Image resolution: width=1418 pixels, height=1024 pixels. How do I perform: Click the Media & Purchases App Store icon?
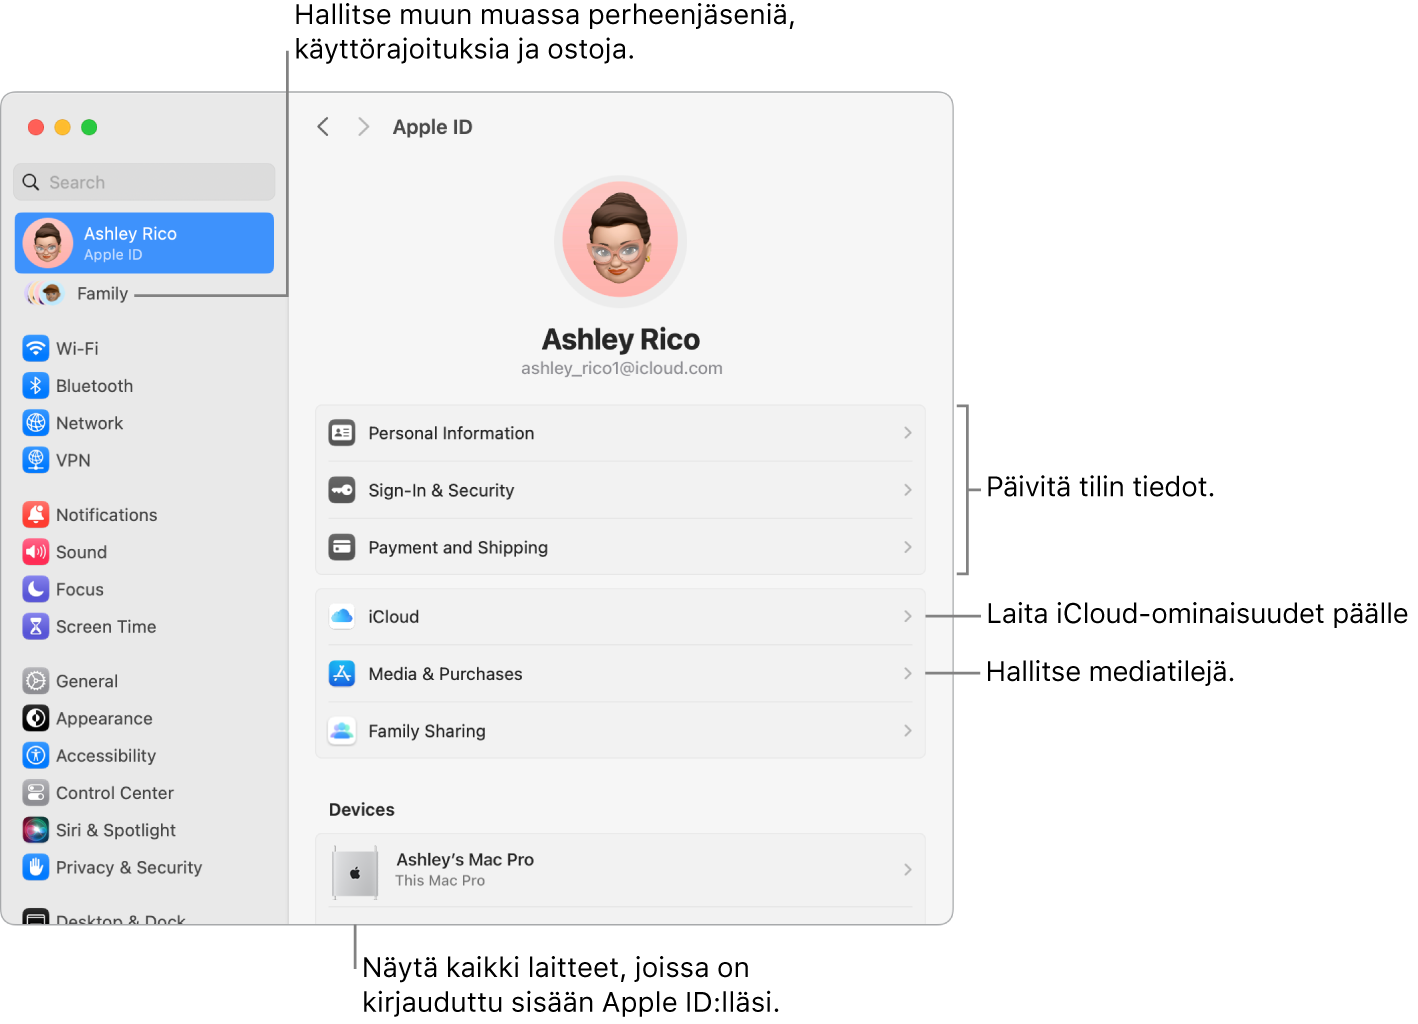tap(342, 673)
